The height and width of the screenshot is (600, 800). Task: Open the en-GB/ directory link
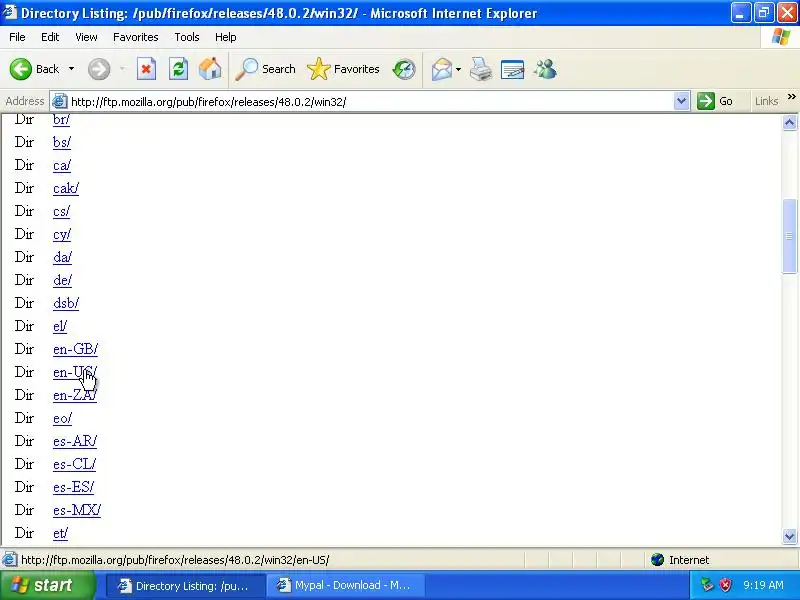76,349
